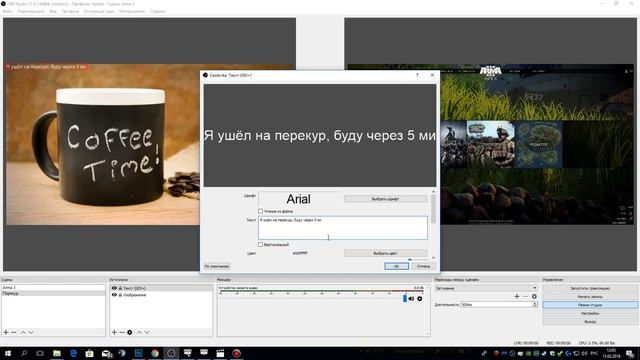This screenshot has width=640, height=360.
Task: Open Windows search on the taskbar
Action: pyautogui.click(x=24, y=353)
